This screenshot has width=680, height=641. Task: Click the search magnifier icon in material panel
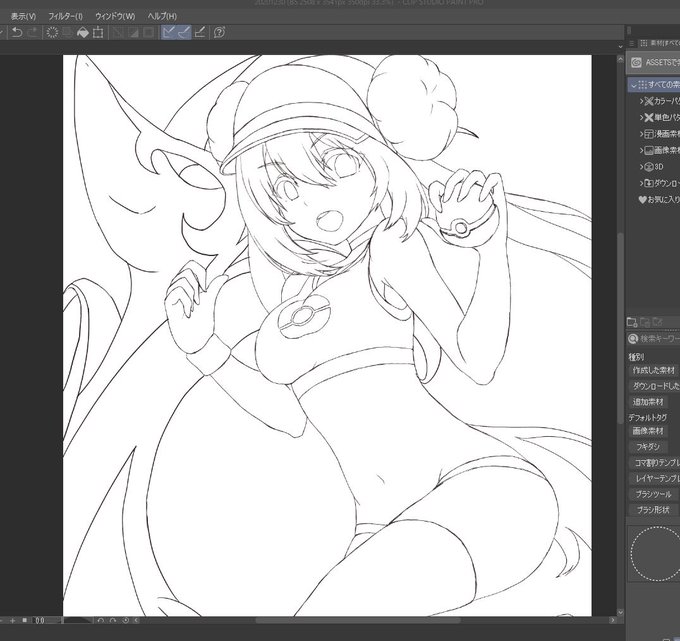[633, 339]
